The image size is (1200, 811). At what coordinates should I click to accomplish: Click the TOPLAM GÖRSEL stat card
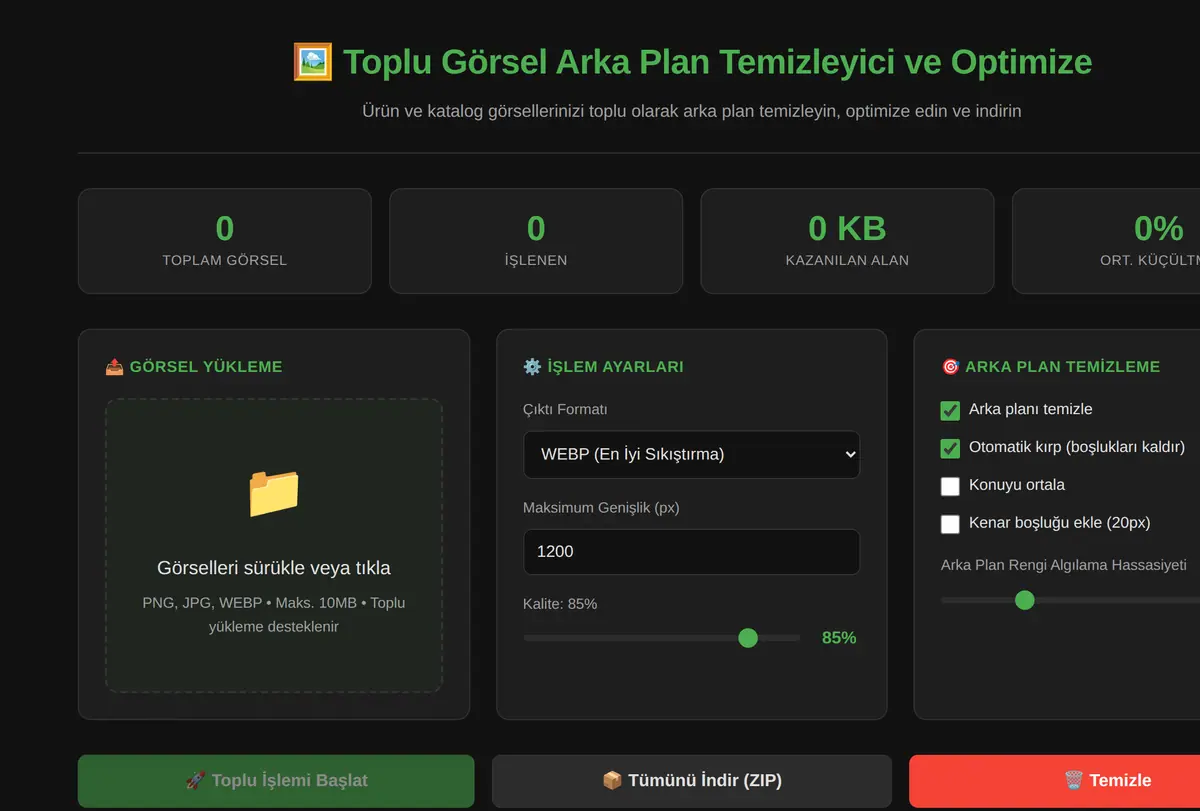pos(225,241)
